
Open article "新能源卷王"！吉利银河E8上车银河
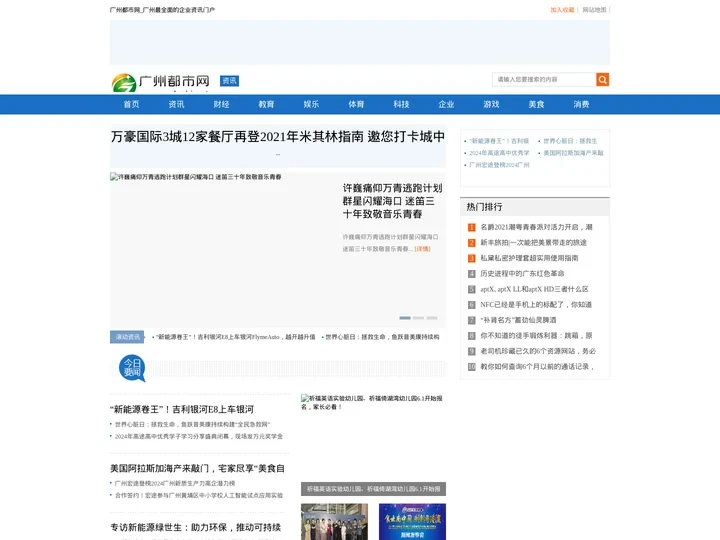tap(182, 410)
